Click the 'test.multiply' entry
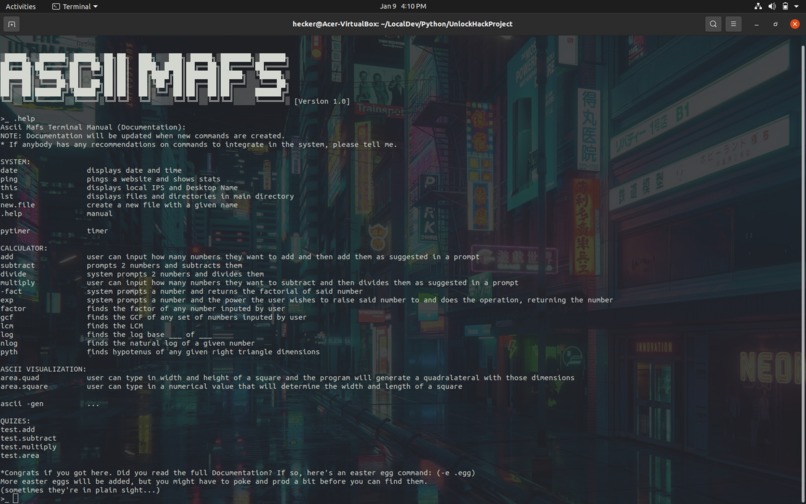Viewport: 806px width, 504px height. [x=28, y=447]
